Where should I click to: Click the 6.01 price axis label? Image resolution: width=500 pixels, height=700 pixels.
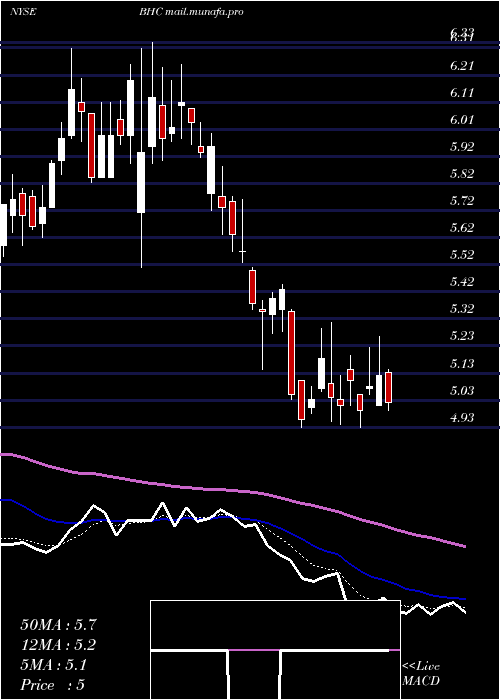(462, 120)
